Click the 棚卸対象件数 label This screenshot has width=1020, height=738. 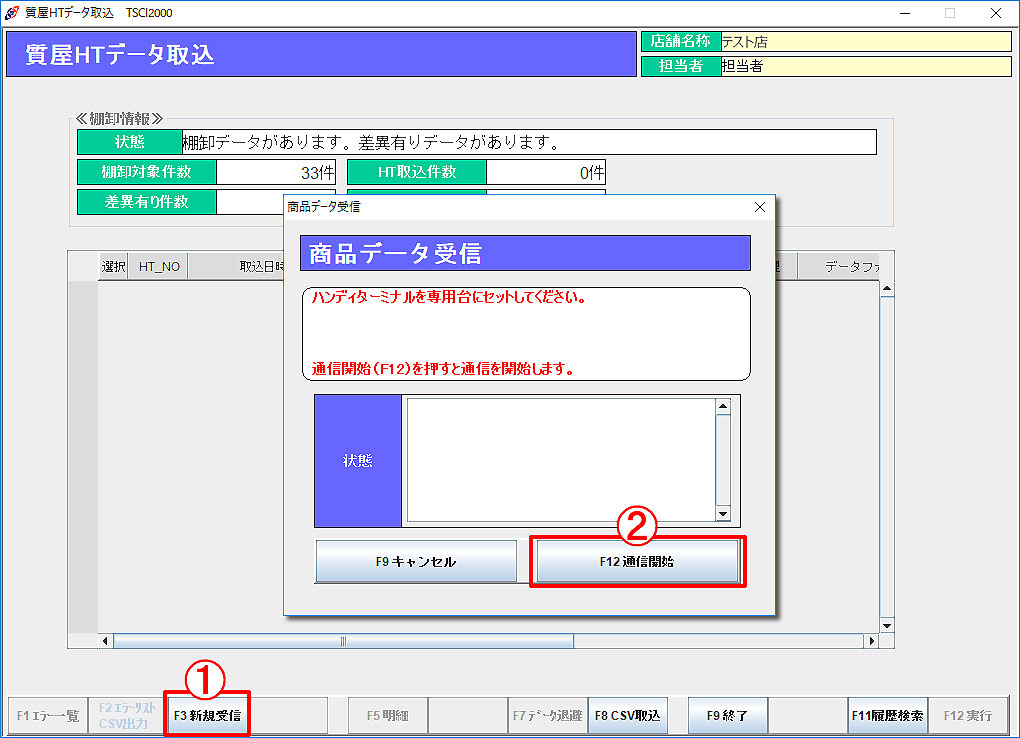coord(147,172)
